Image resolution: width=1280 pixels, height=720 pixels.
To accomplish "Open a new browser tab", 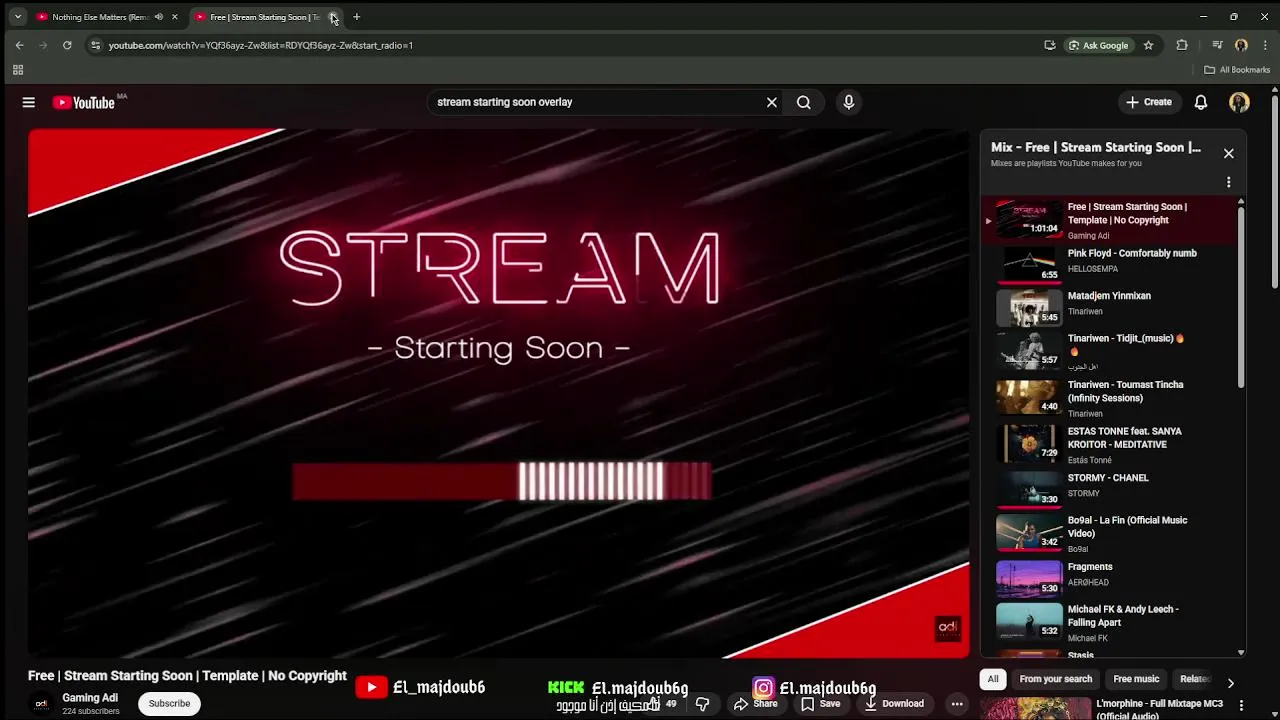I will coord(356,17).
